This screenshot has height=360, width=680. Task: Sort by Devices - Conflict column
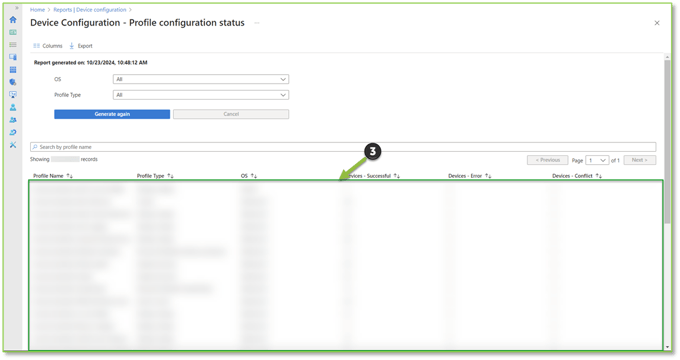pos(577,176)
